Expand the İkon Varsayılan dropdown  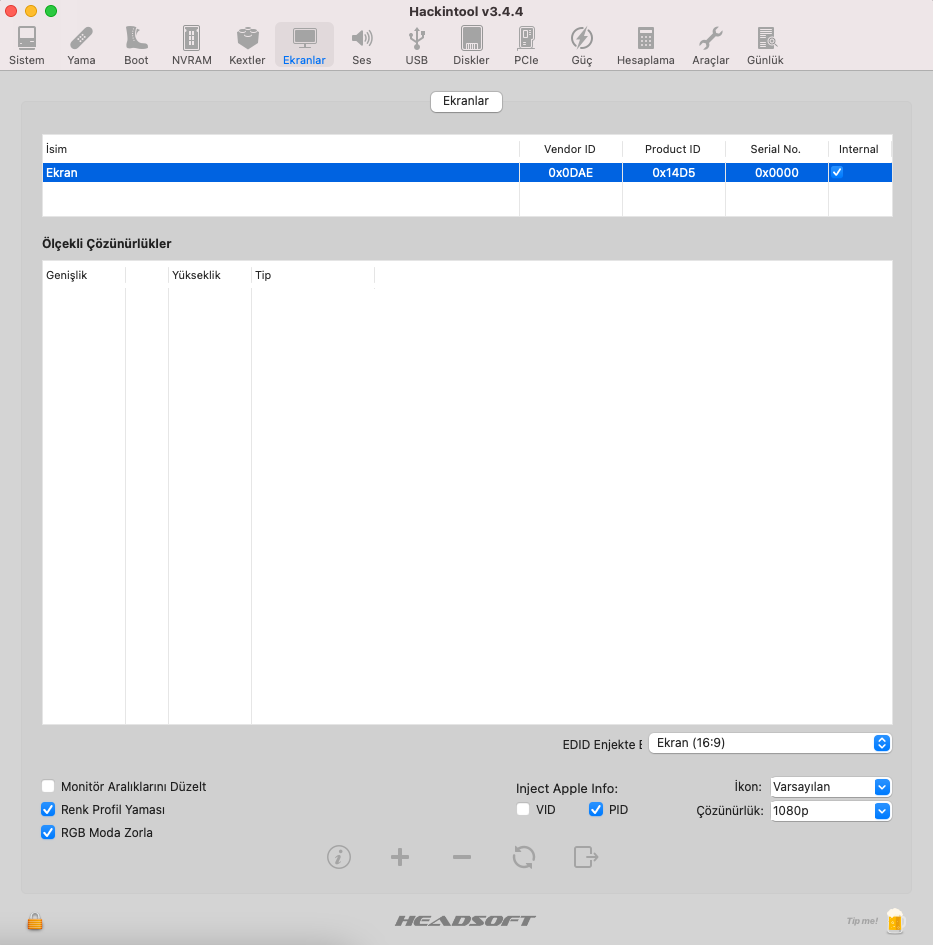(830, 787)
